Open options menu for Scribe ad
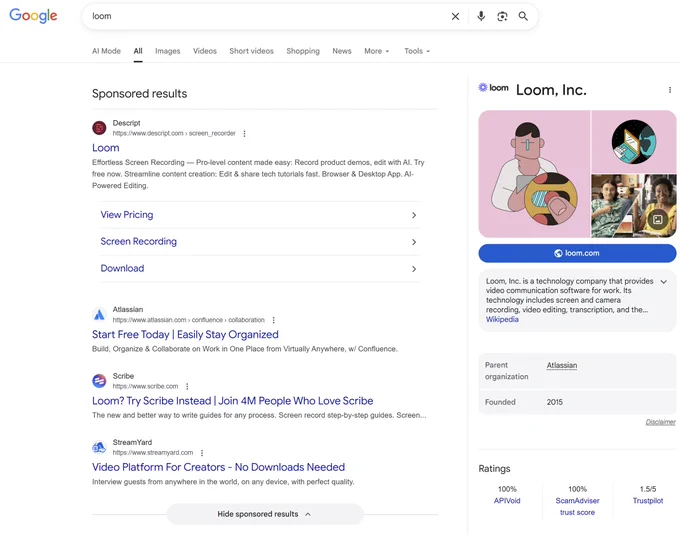 pyautogui.click(x=187, y=386)
